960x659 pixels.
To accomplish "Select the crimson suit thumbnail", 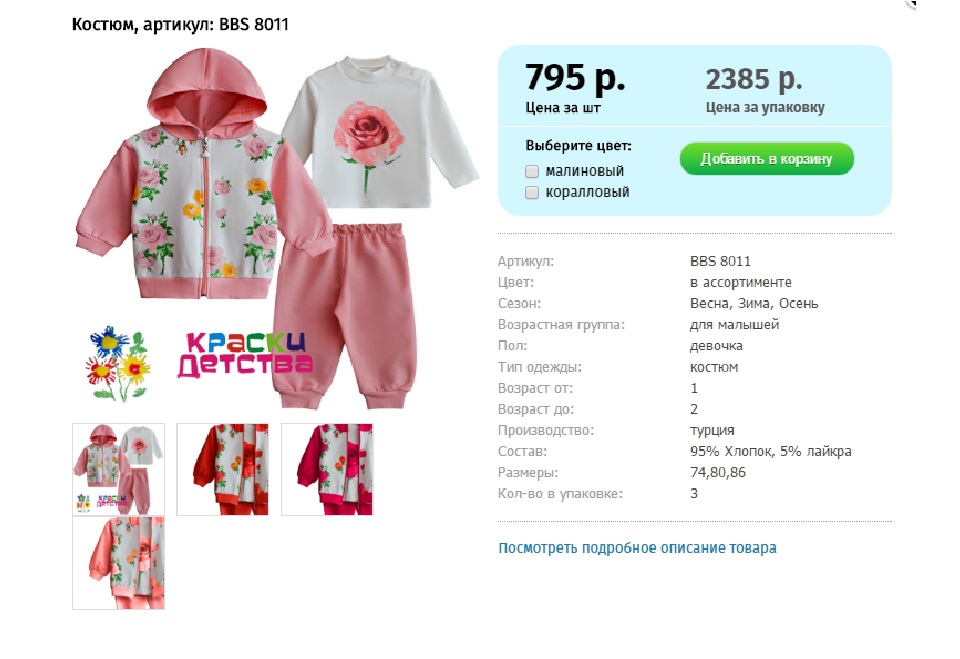I will [327, 469].
